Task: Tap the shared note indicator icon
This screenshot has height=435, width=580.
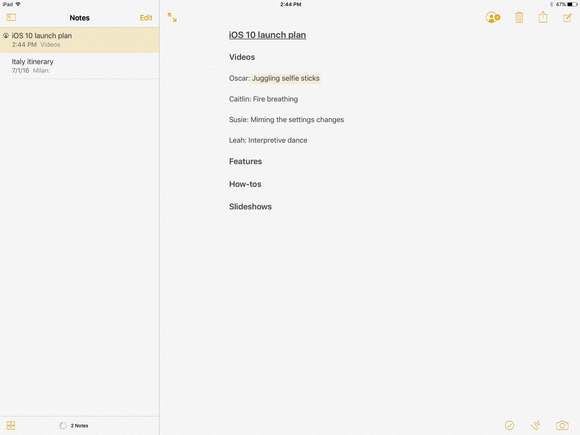Action: click(x=6, y=36)
